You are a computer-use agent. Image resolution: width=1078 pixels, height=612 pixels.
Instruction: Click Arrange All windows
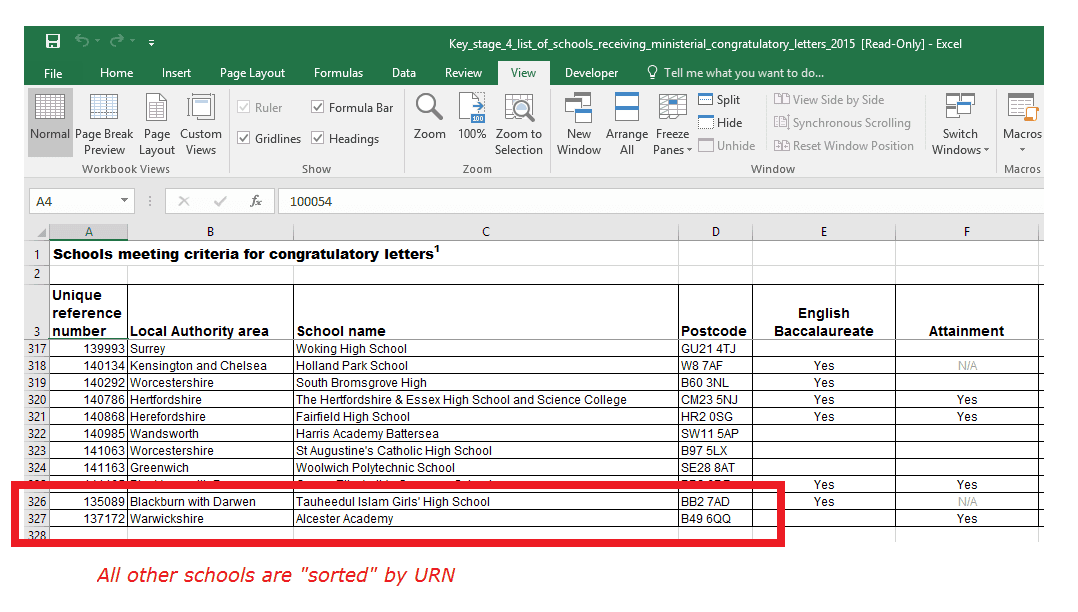click(626, 124)
